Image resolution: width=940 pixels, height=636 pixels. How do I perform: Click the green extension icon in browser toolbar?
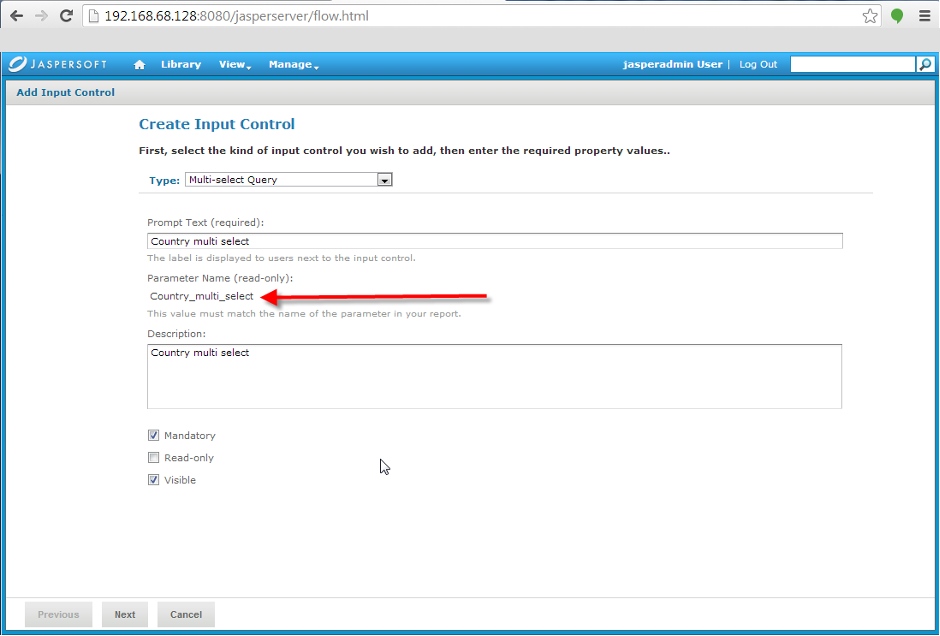[897, 16]
